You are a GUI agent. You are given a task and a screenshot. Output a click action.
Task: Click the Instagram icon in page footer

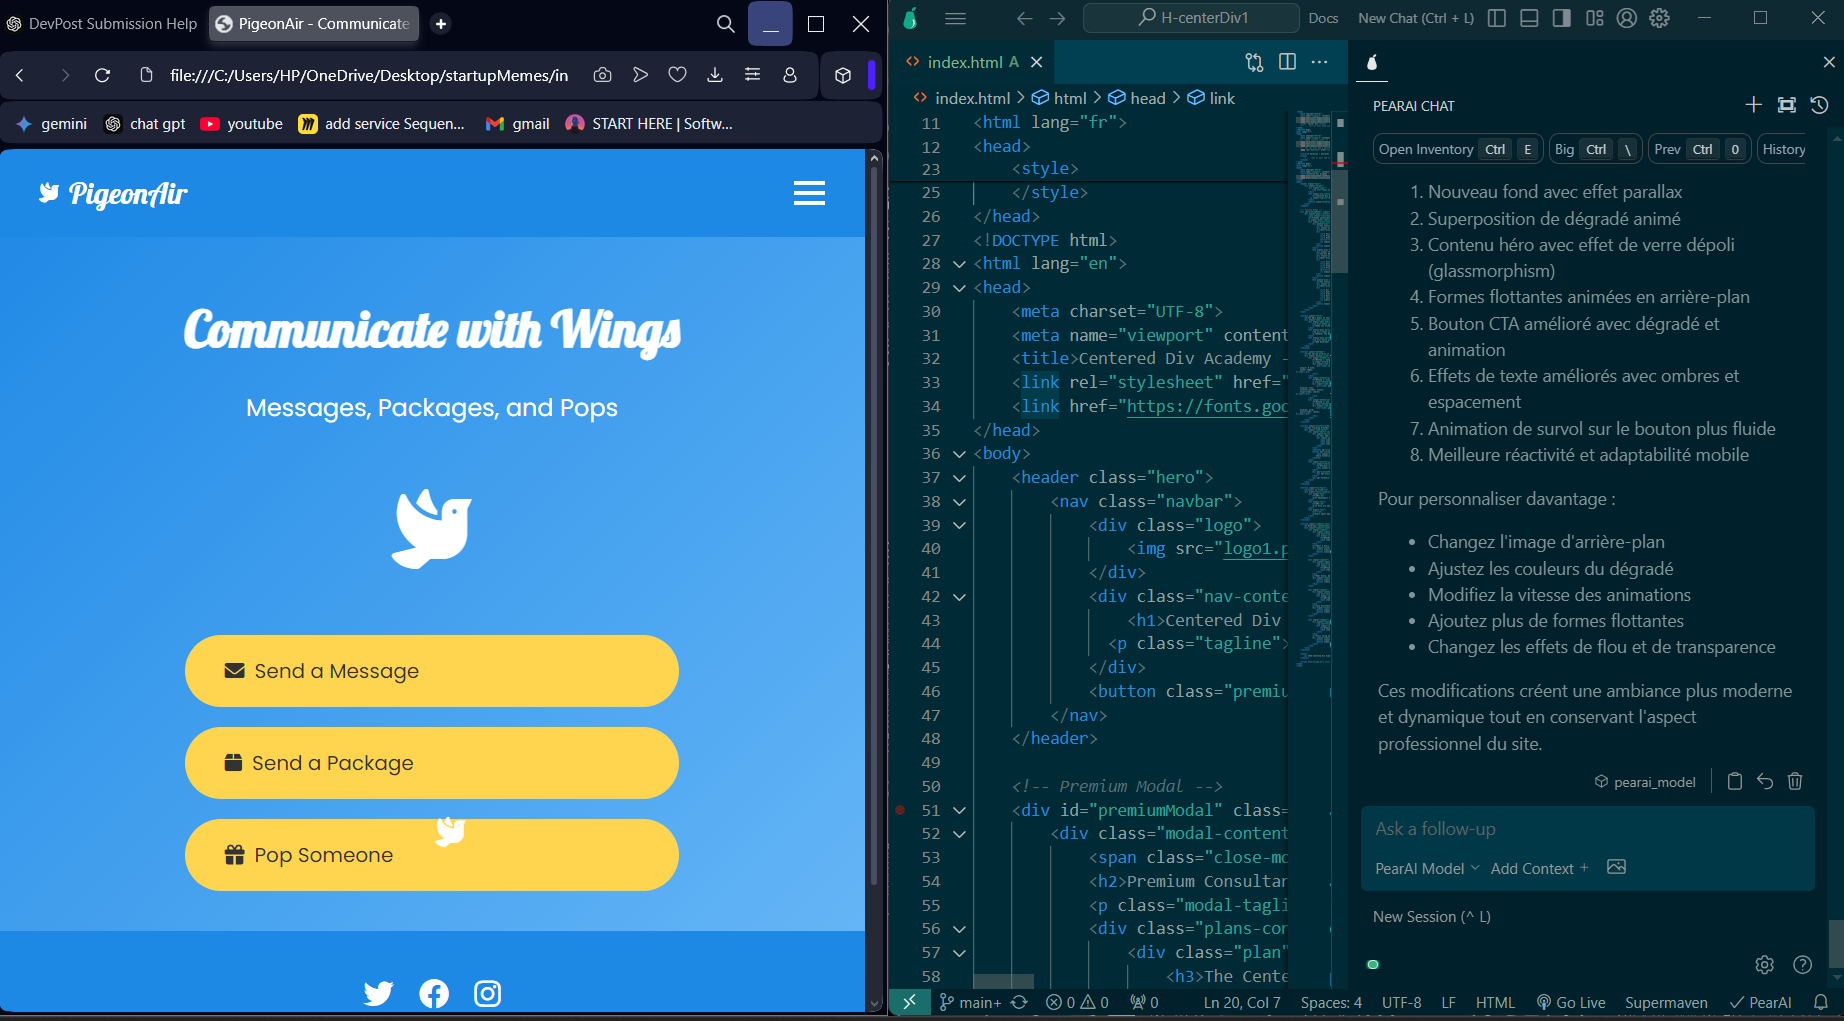click(x=487, y=993)
